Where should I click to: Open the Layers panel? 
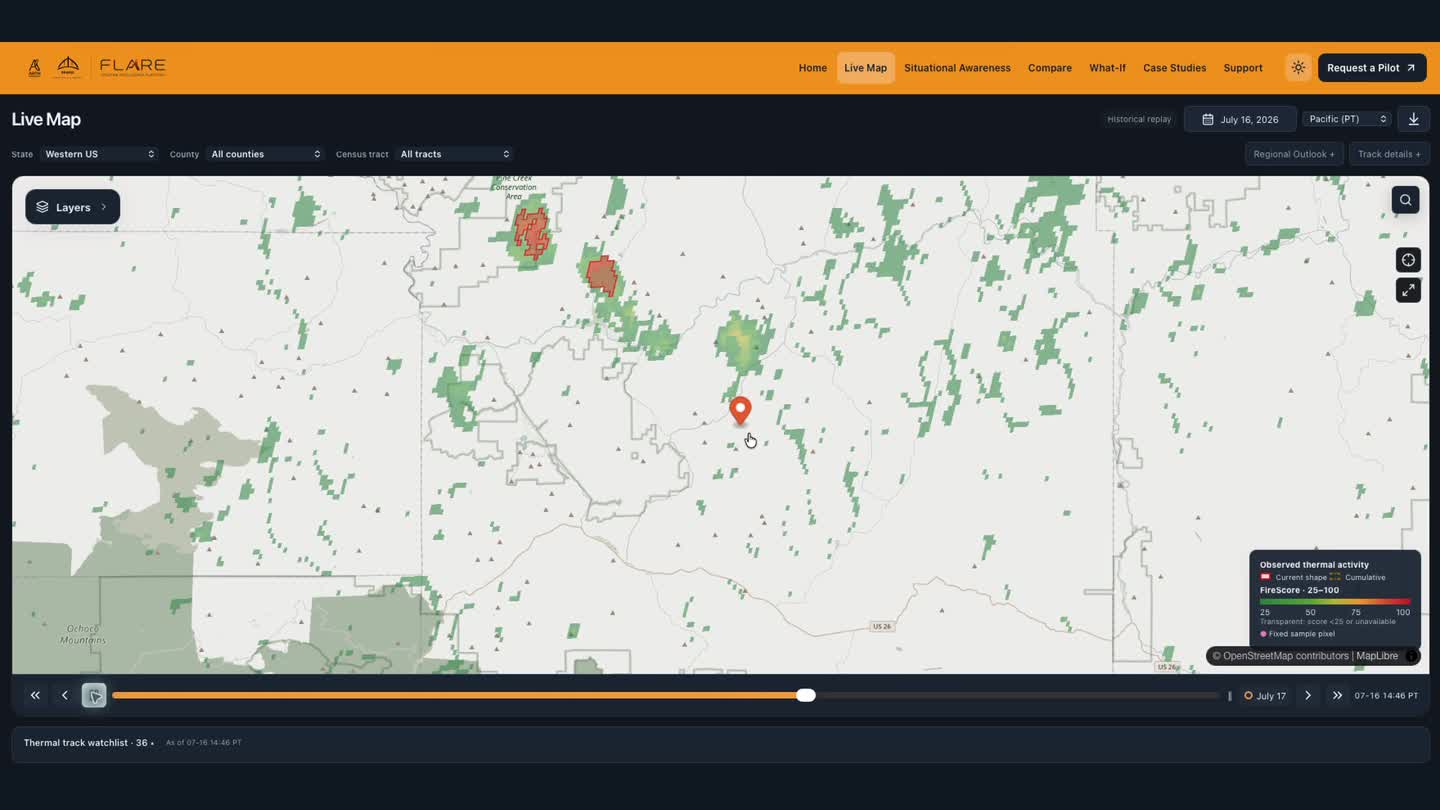click(73, 207)
